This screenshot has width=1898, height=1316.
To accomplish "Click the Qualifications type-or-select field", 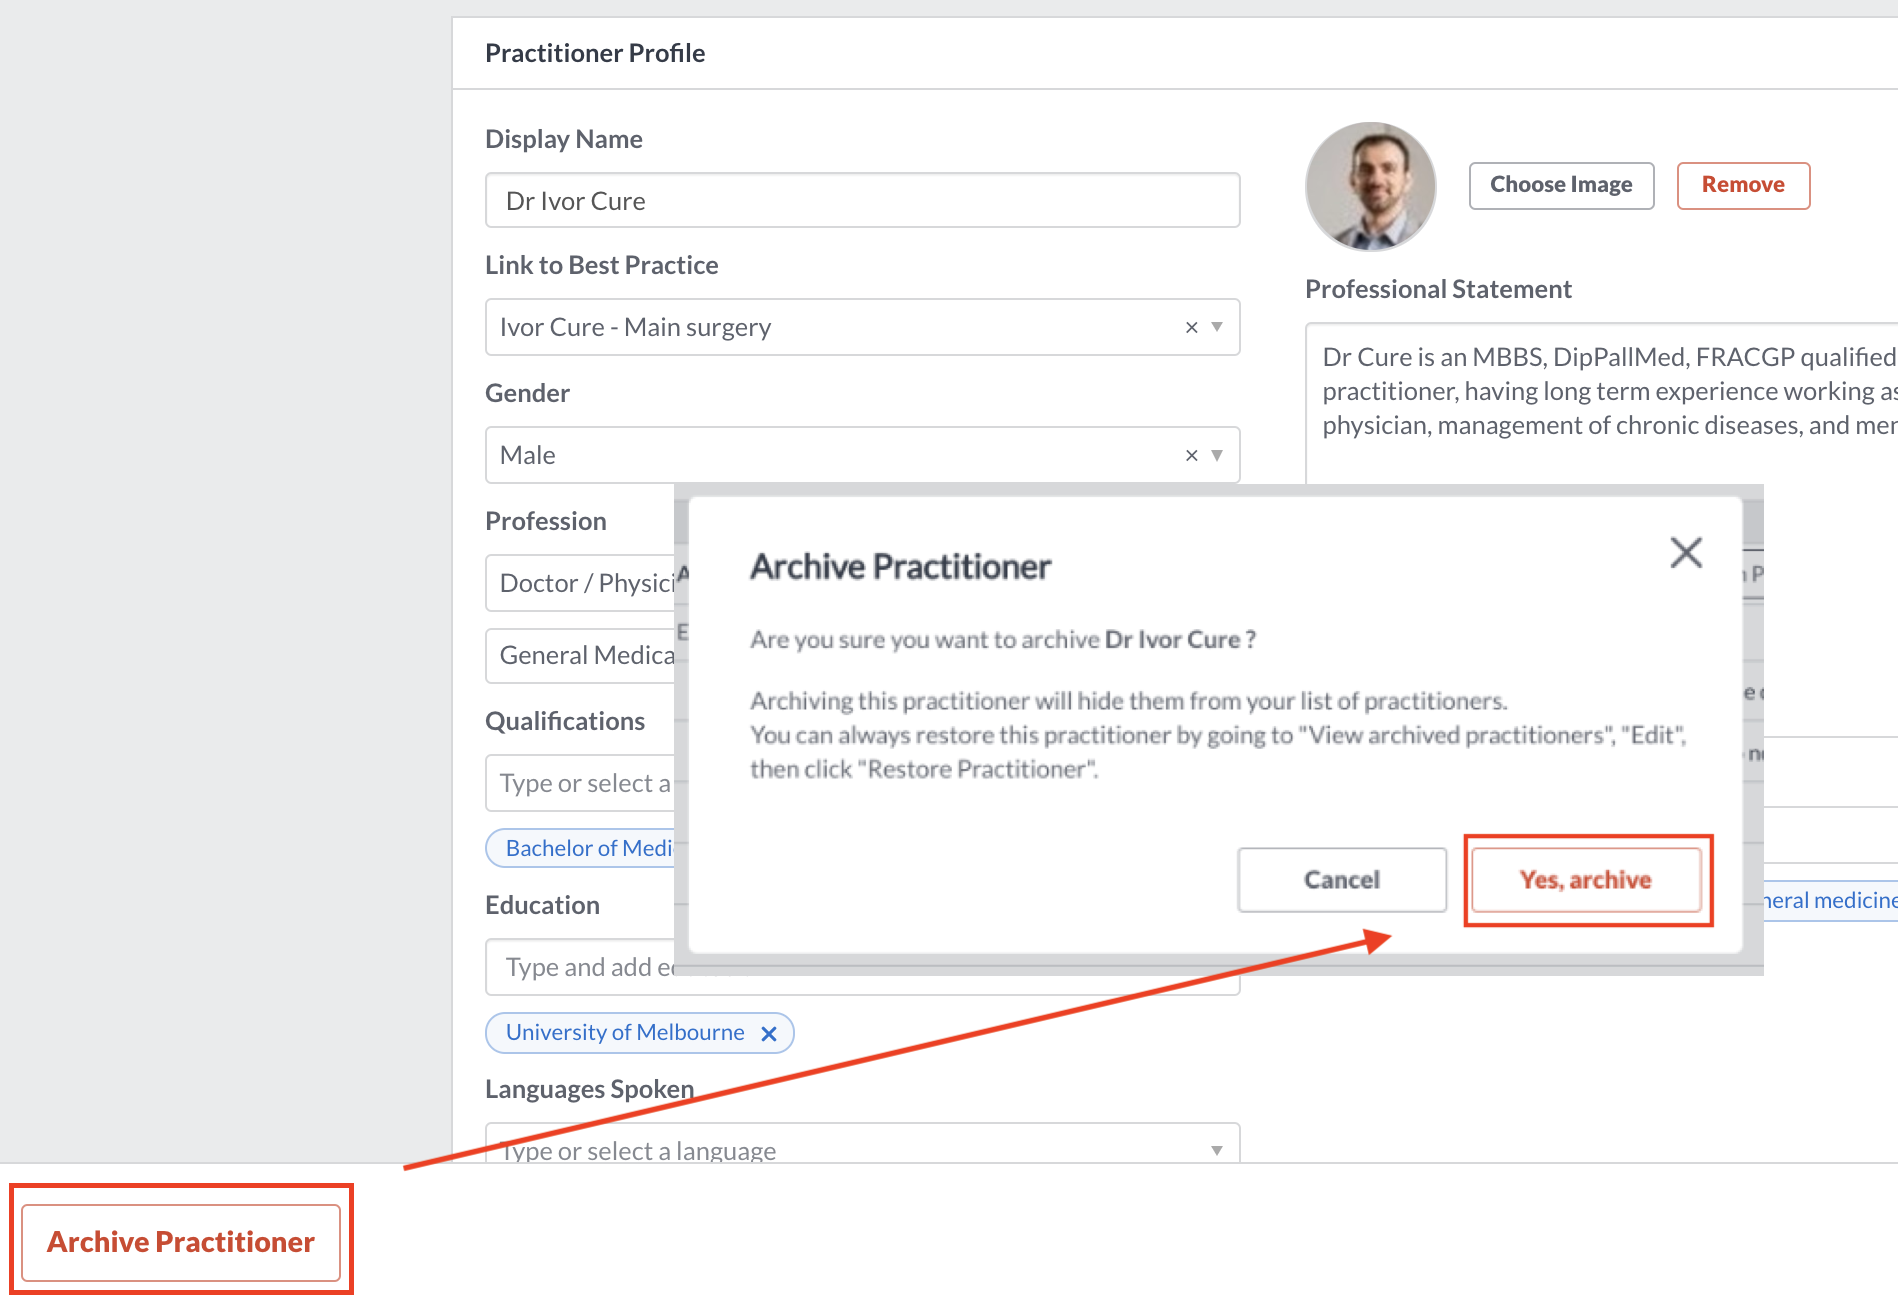I will pos(582,783).
